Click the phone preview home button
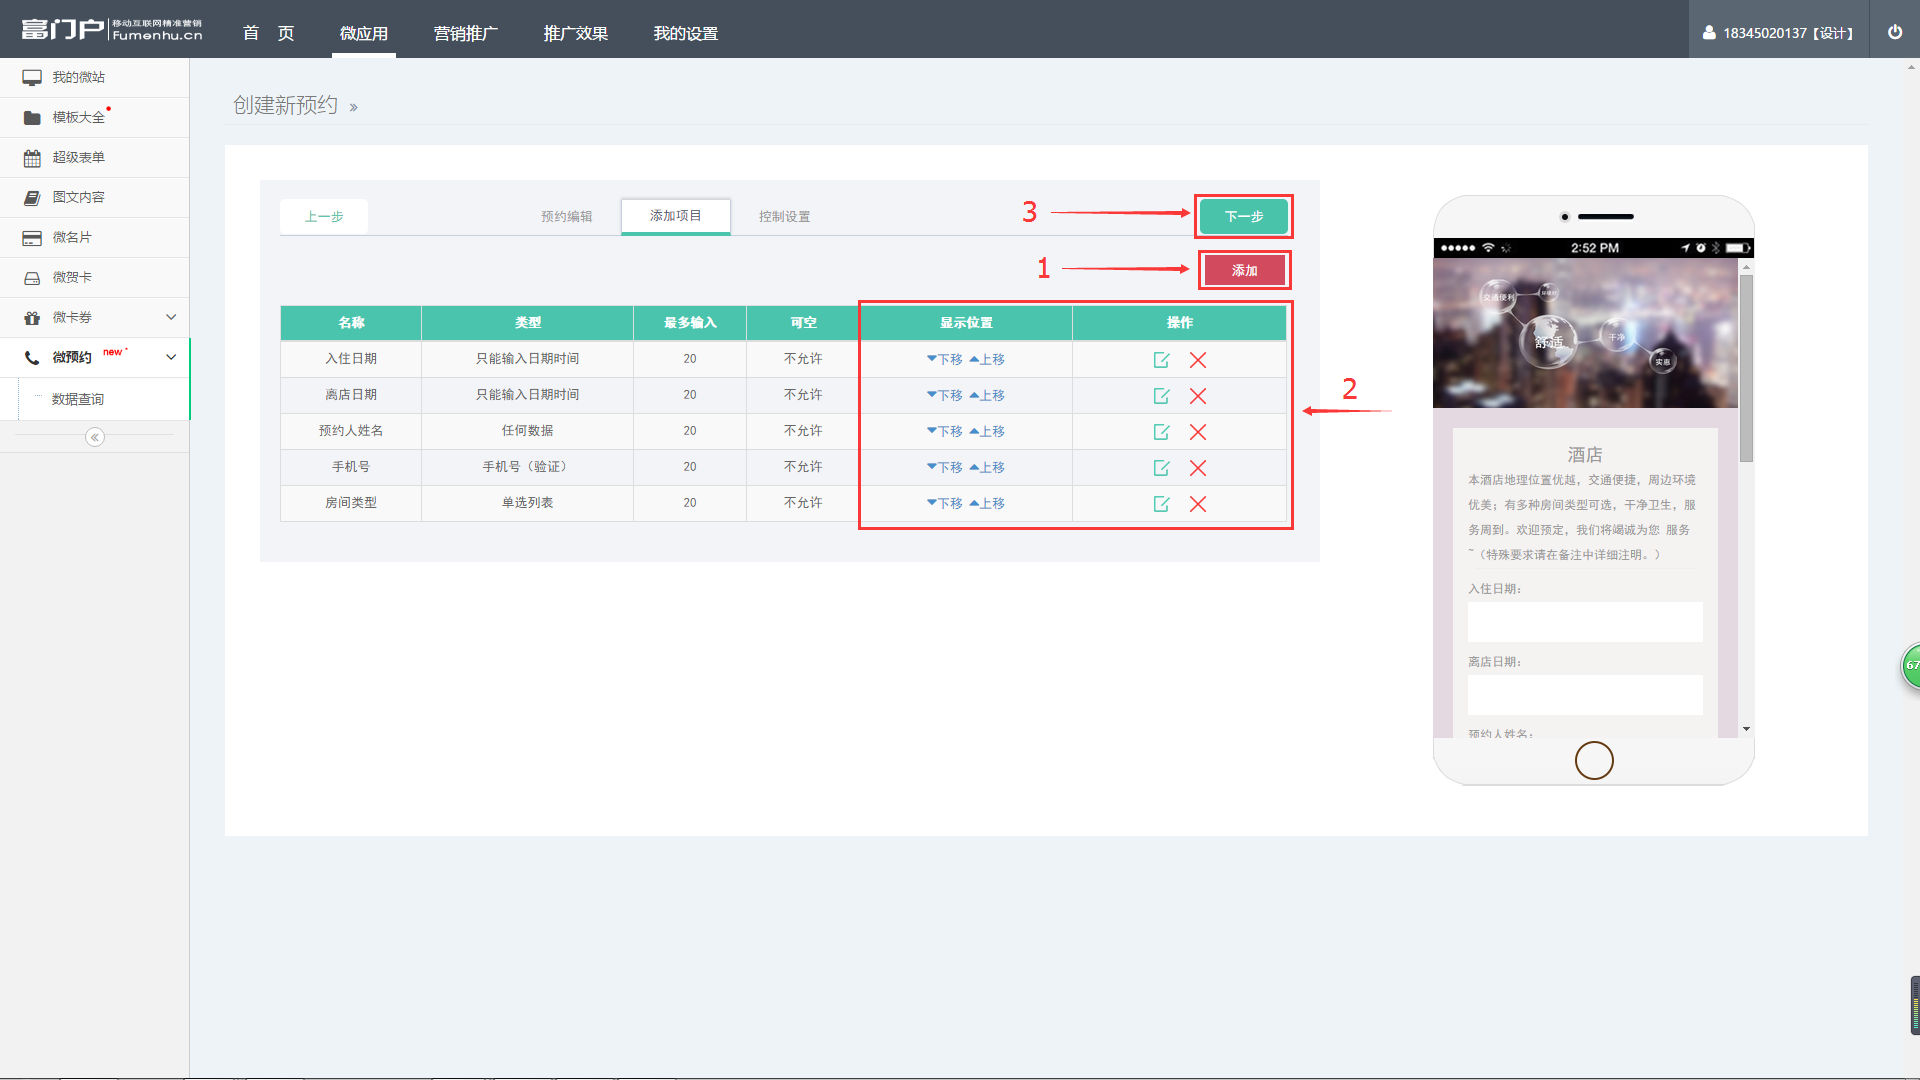 click(x=1594, y=761)
